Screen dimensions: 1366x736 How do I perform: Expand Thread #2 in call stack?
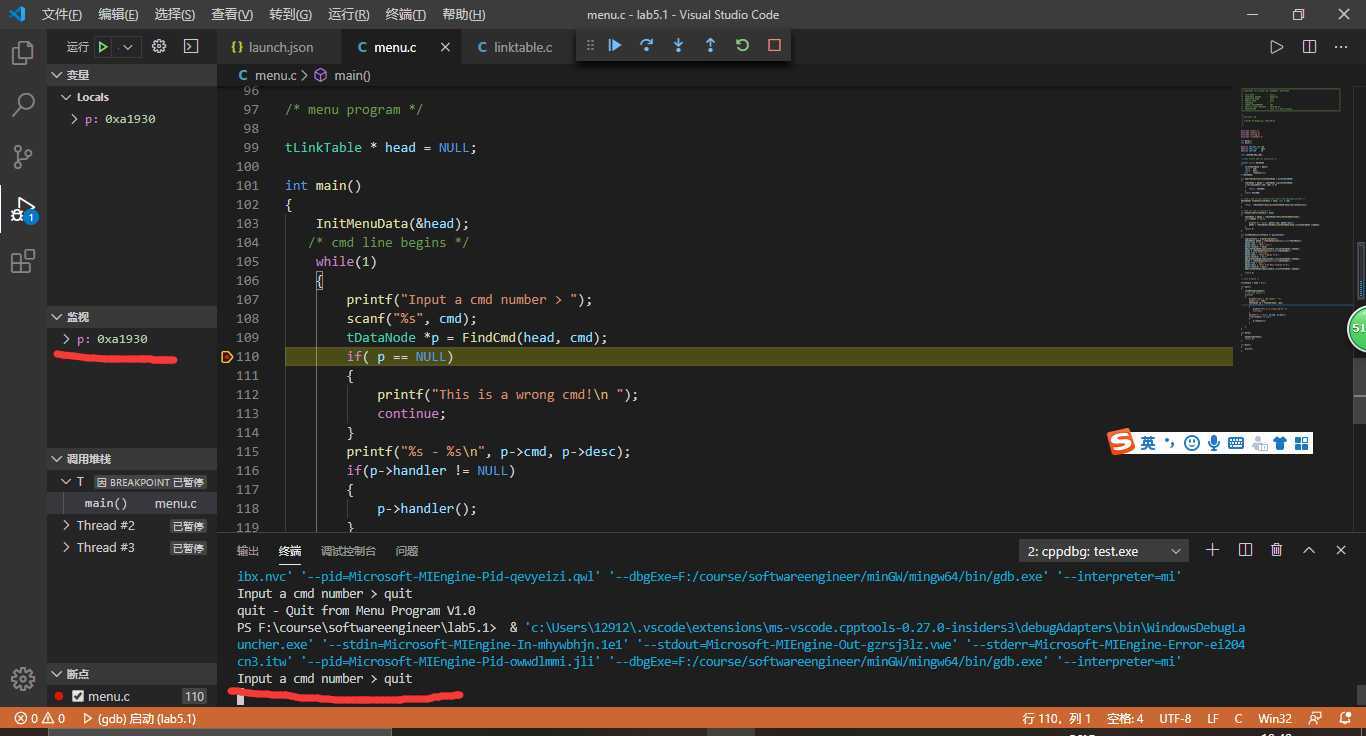point(66,526)
